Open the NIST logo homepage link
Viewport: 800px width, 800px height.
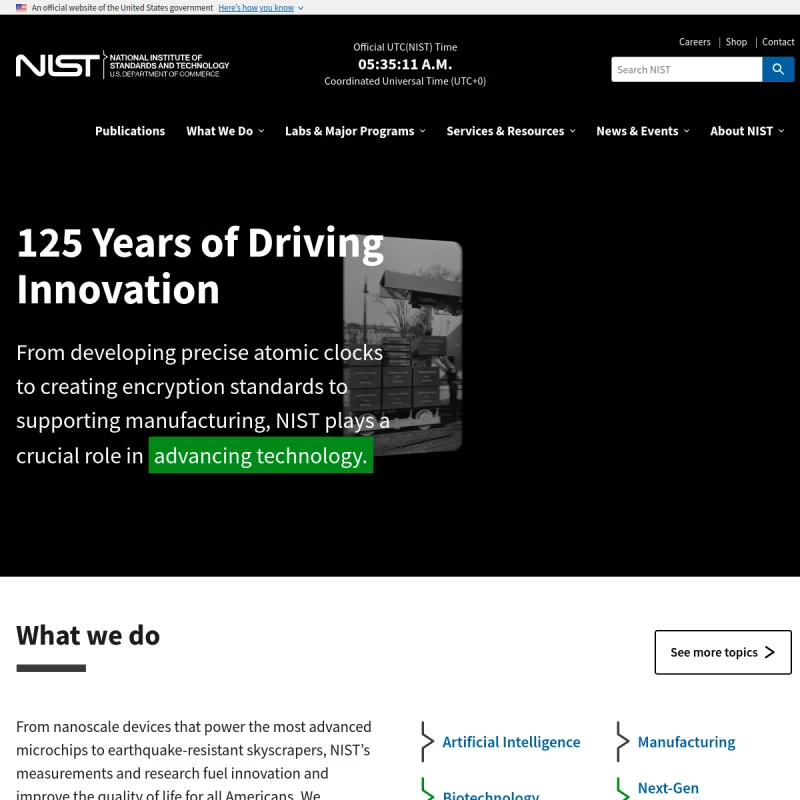122,65
